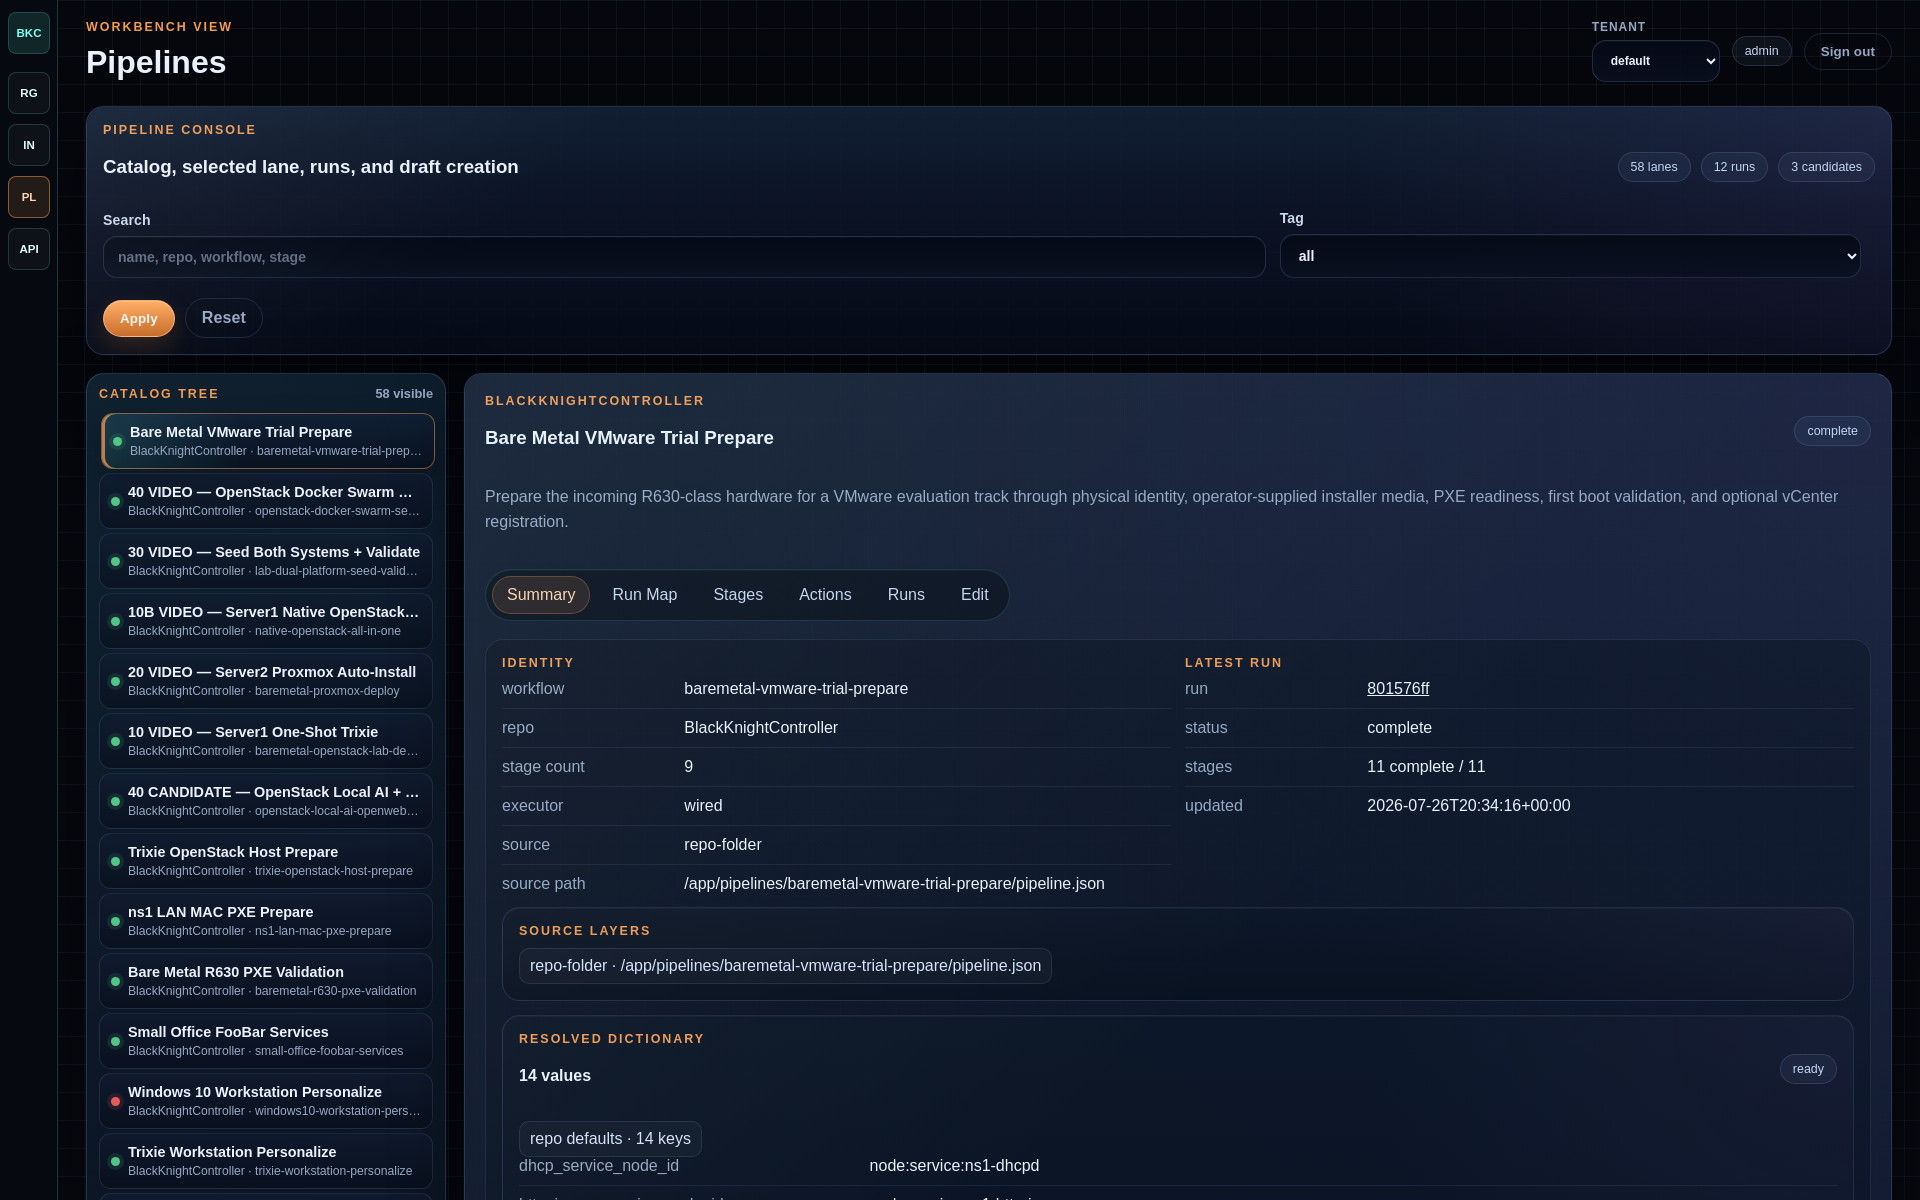Click the 14 values heading
This screenshot has width=1920, height=1200.
point(555,1076)
